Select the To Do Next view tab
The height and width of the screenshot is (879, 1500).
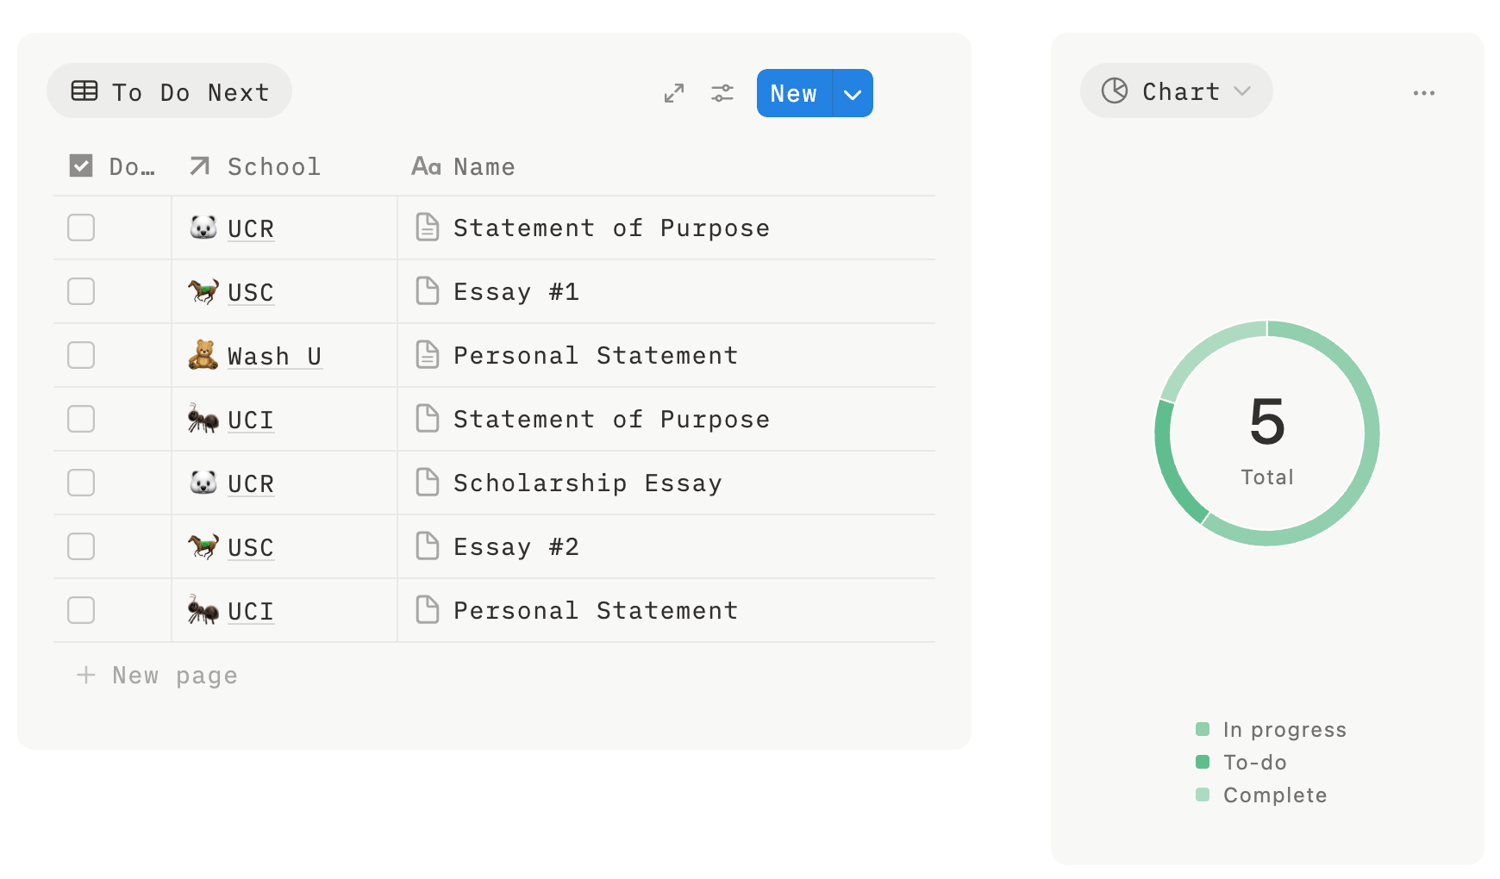[x=170, y=92]
